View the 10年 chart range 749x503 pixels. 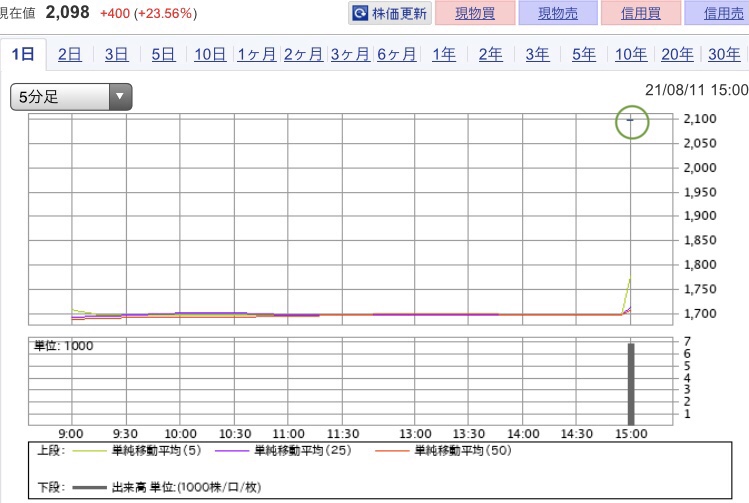coord(631,54)
